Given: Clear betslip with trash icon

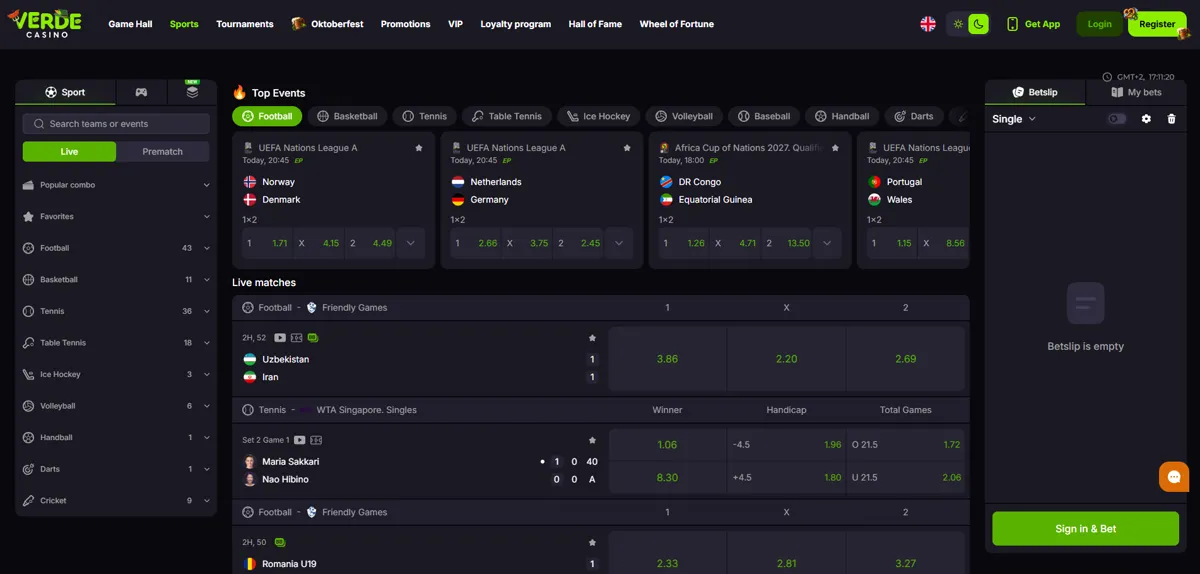Looking at the screenshot, I should (x=1172, y=119).
